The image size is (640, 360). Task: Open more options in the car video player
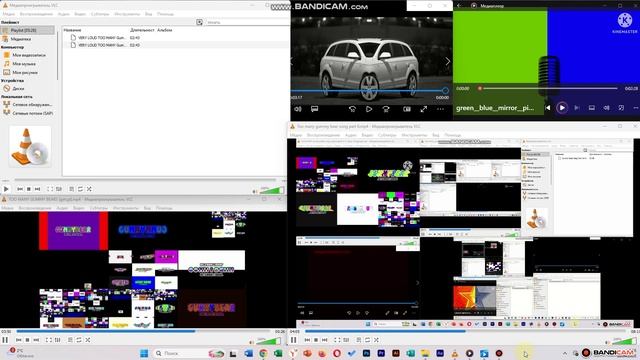click(440, 109)
